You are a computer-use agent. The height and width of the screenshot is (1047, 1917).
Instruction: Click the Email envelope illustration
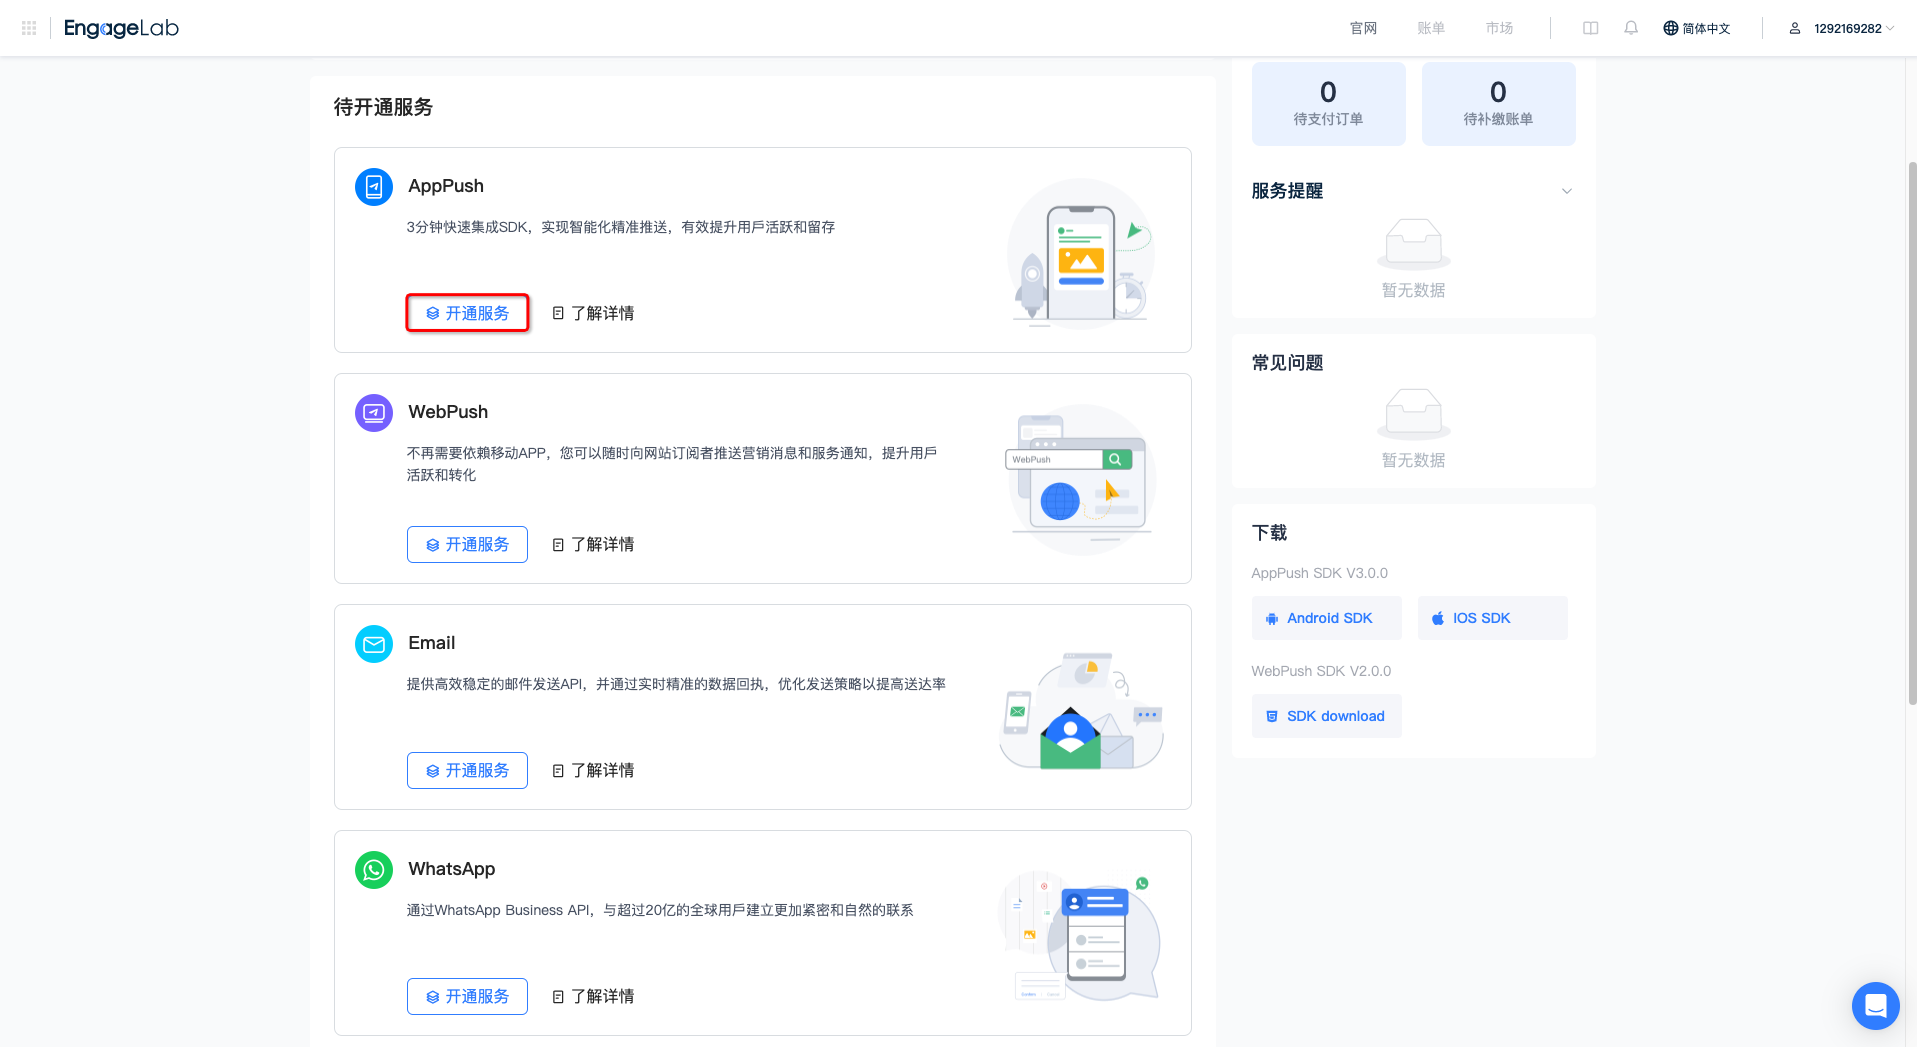(1081, 711)
